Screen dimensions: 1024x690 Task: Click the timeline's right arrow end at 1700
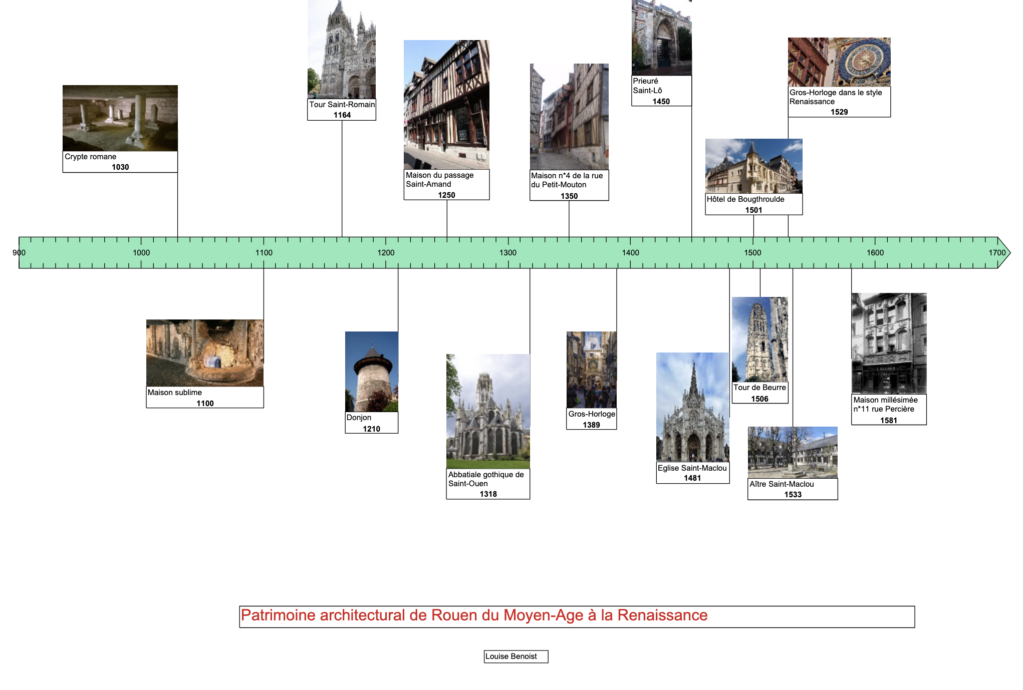tap(1003, 253)
